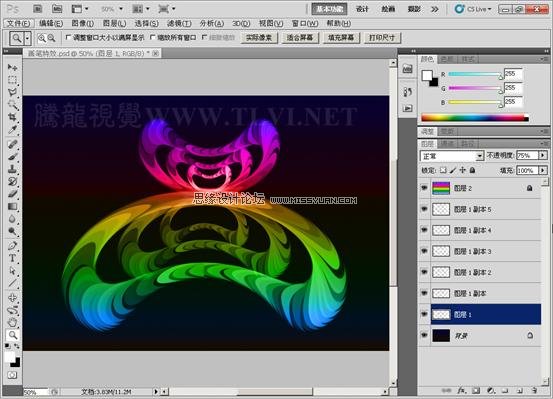
Task: Click Zoom In icon in options bar
Action: (x=42, y=38)
